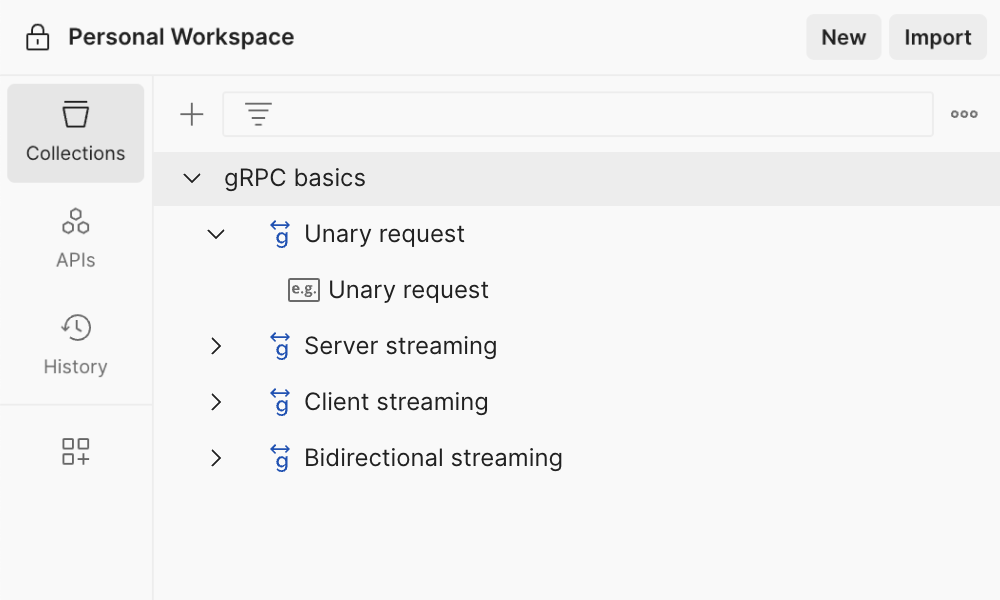Click the gRPC icon beside Client streaming

[x=281, y=402]
